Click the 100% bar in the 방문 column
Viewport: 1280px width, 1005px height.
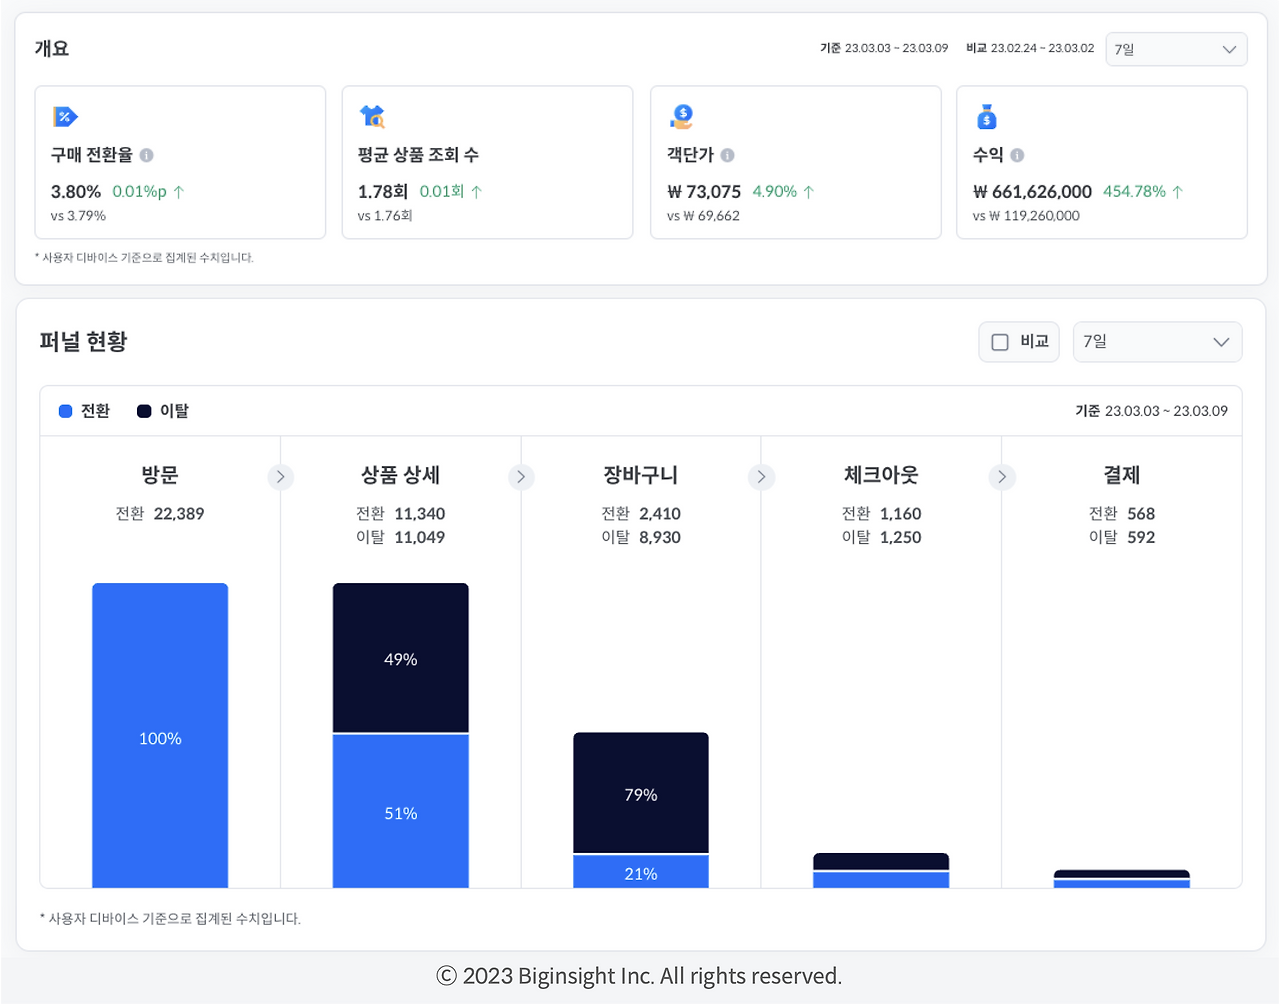click(x=160, y=738)
